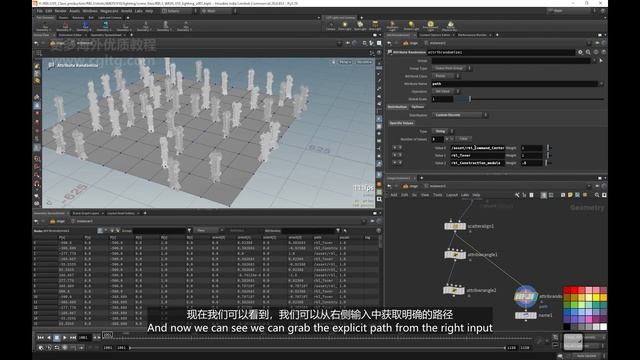
Task: Jump to the first frame
Action: [40, 338]
